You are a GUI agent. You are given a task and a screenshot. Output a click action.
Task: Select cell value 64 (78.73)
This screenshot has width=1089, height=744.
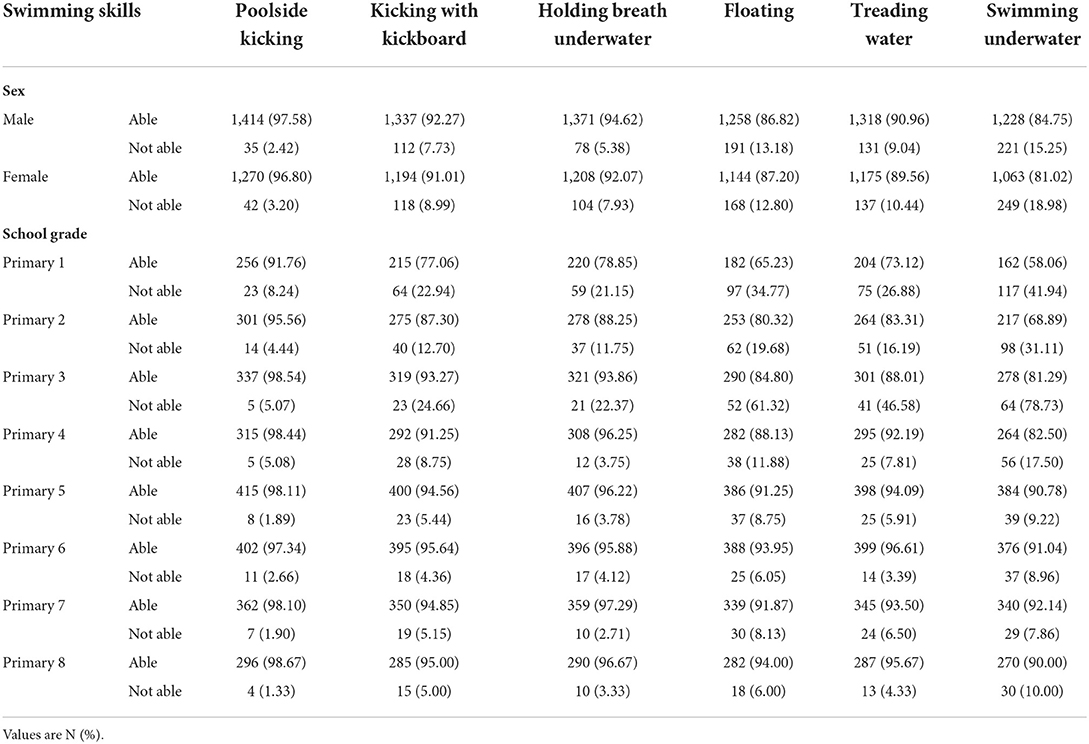(1032, 406)
